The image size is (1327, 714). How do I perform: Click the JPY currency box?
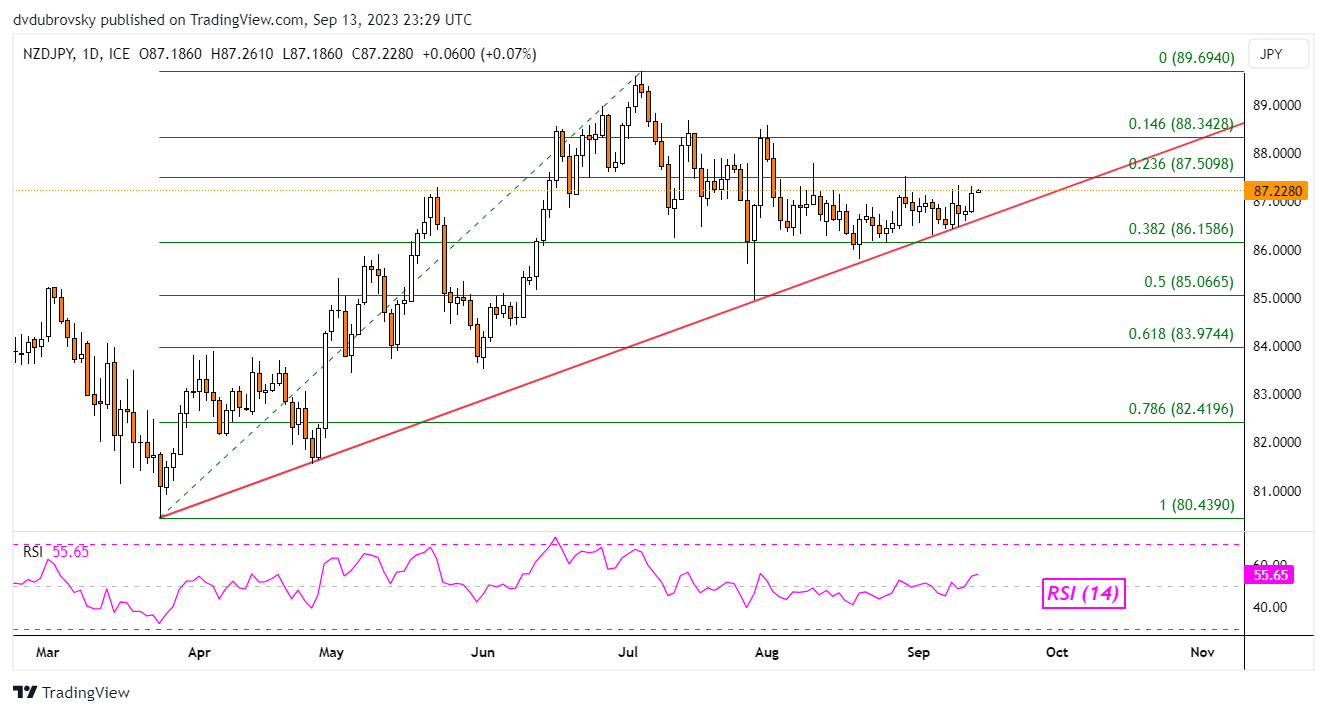1280,54
